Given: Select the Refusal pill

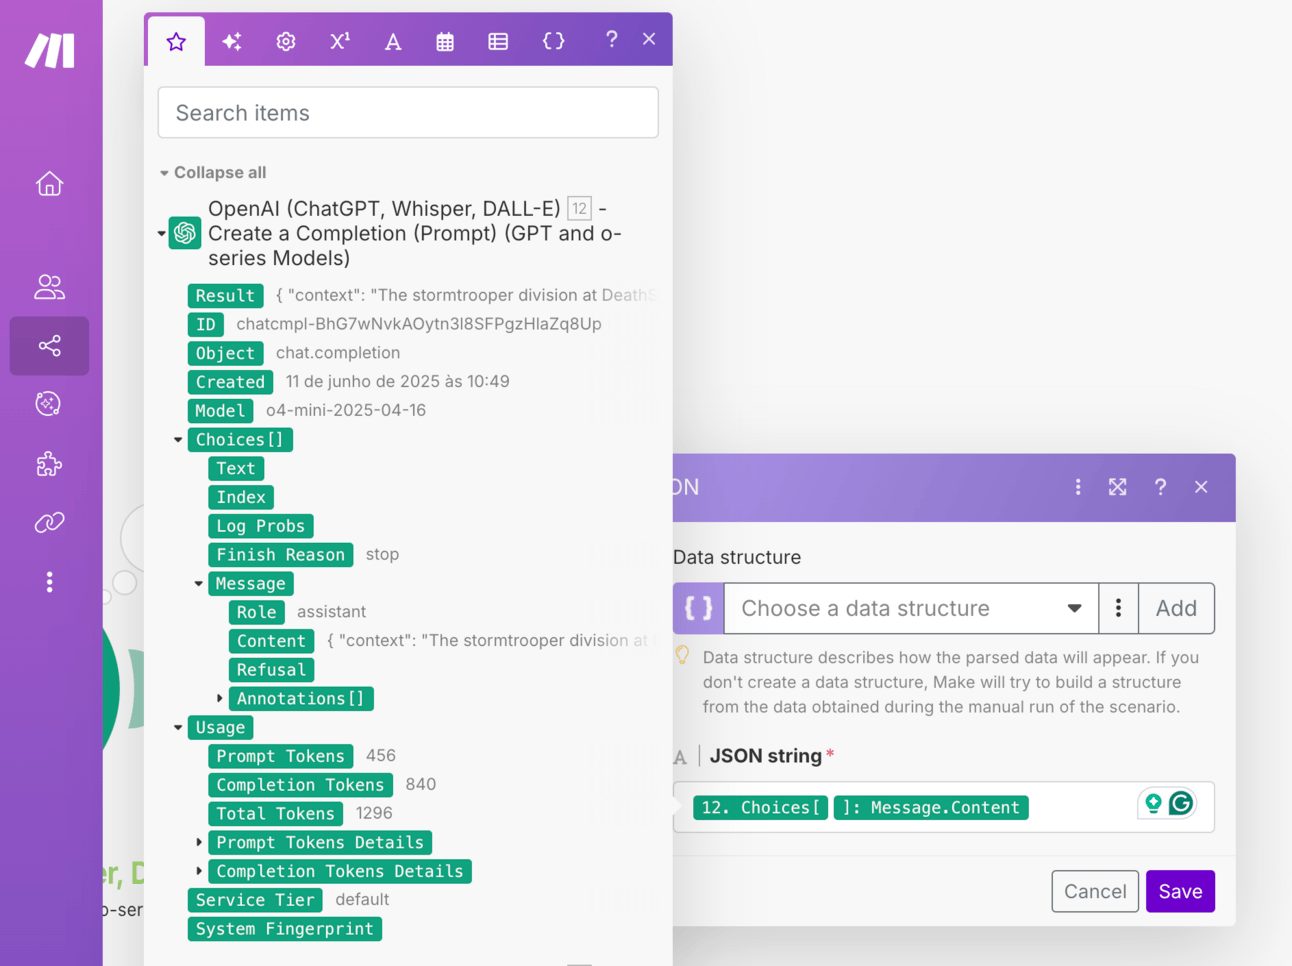Looking at the screenshot, I should click(271, 670).
